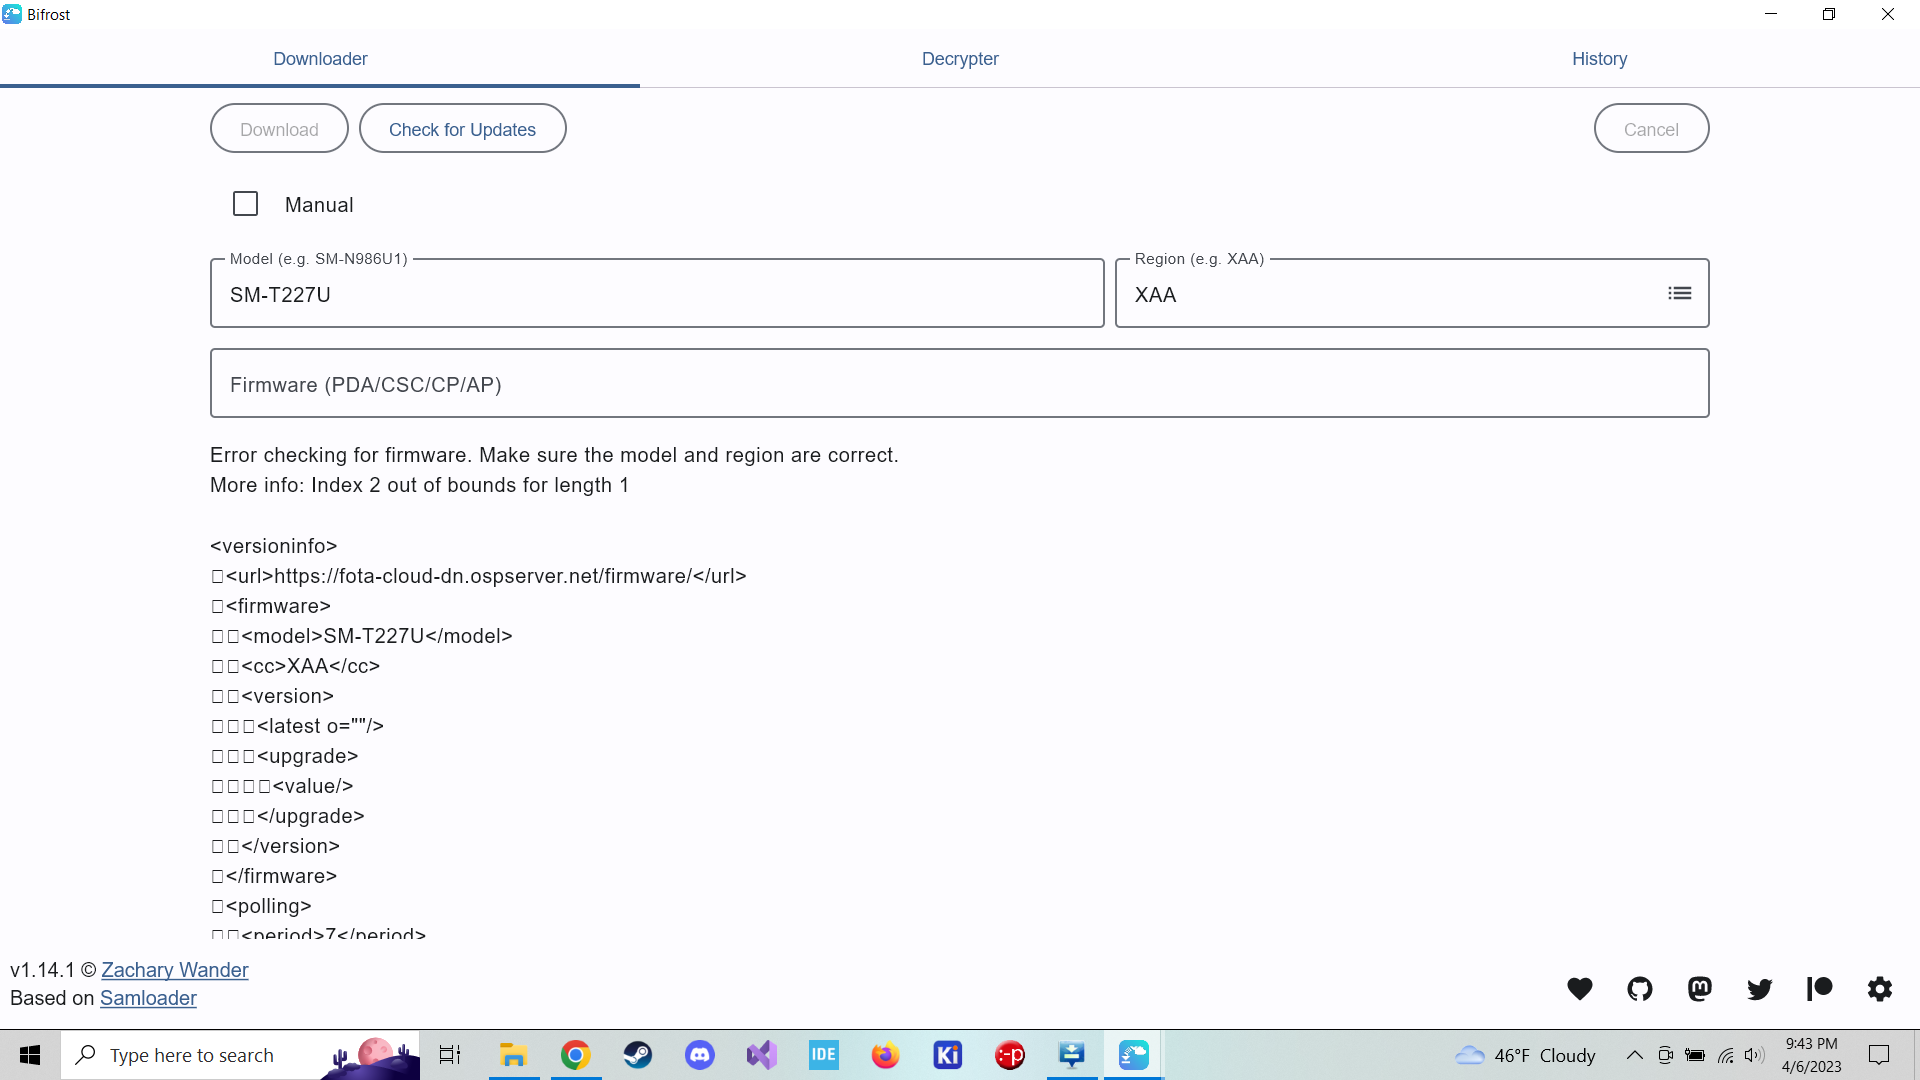Show hidden system tray icons
Viewport: 1920px width, 1080px height.
[1635, 1055]
